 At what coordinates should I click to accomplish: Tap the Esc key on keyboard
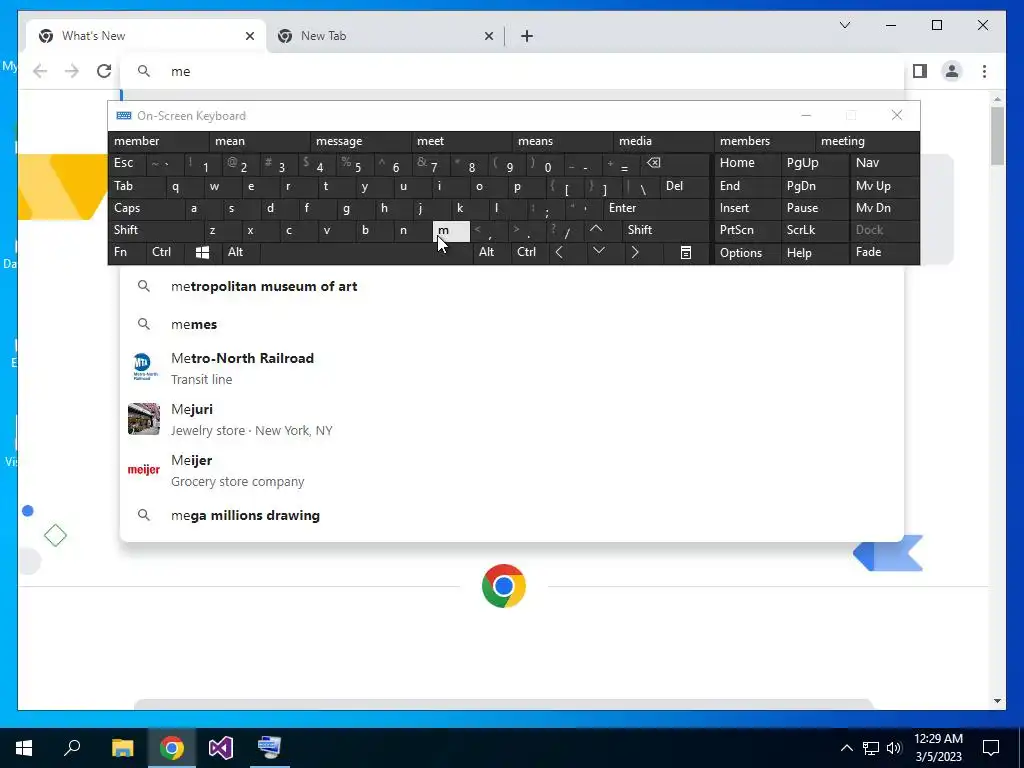[x=127, y=163]
